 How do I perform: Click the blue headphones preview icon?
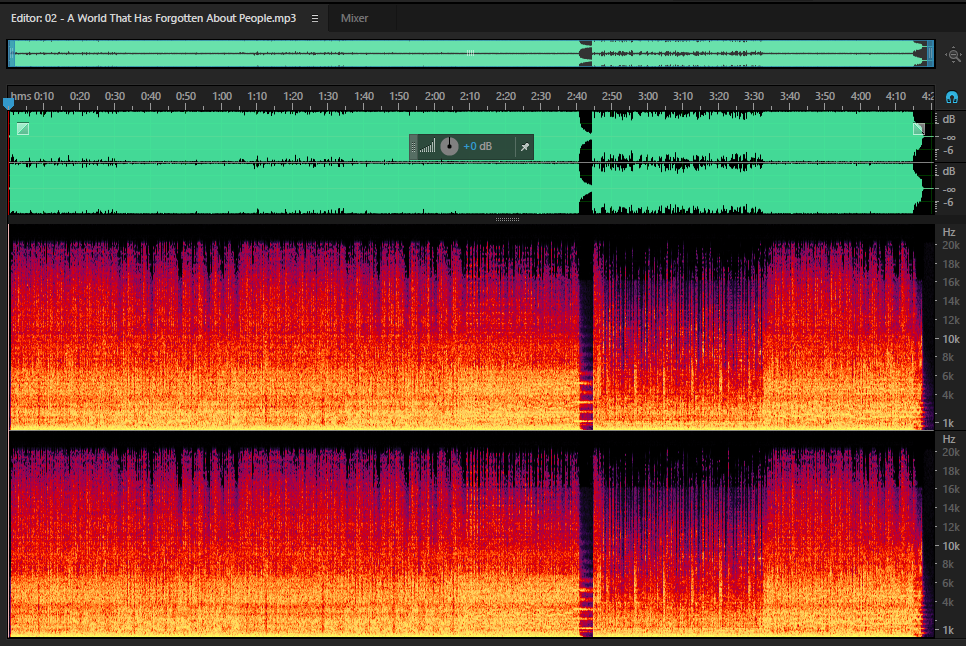[952, 97]
